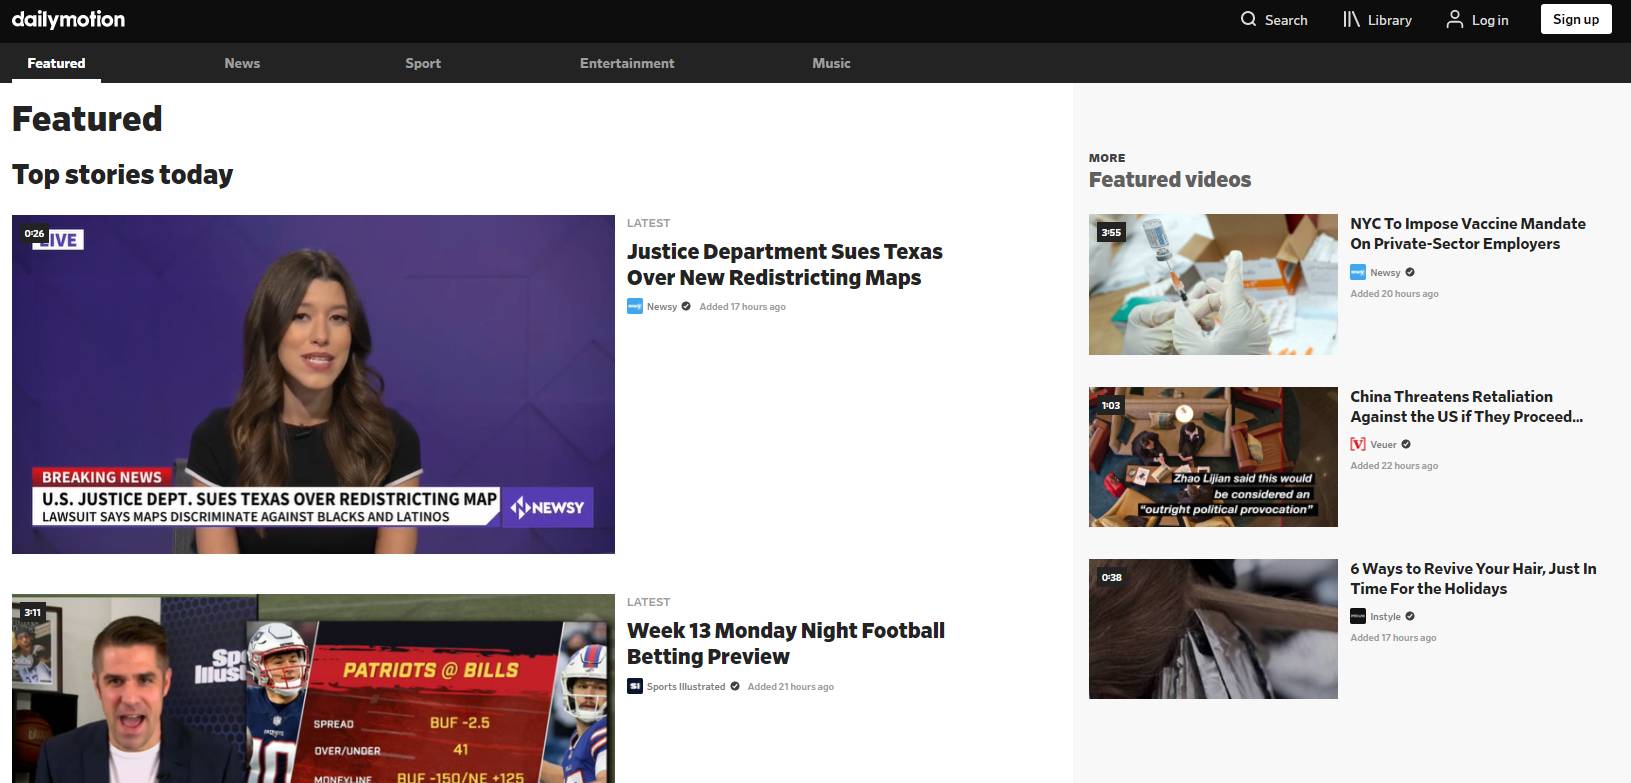Click Newsy icon under NYC vaccine video

pyautogui.click(x=1357, y=272)
